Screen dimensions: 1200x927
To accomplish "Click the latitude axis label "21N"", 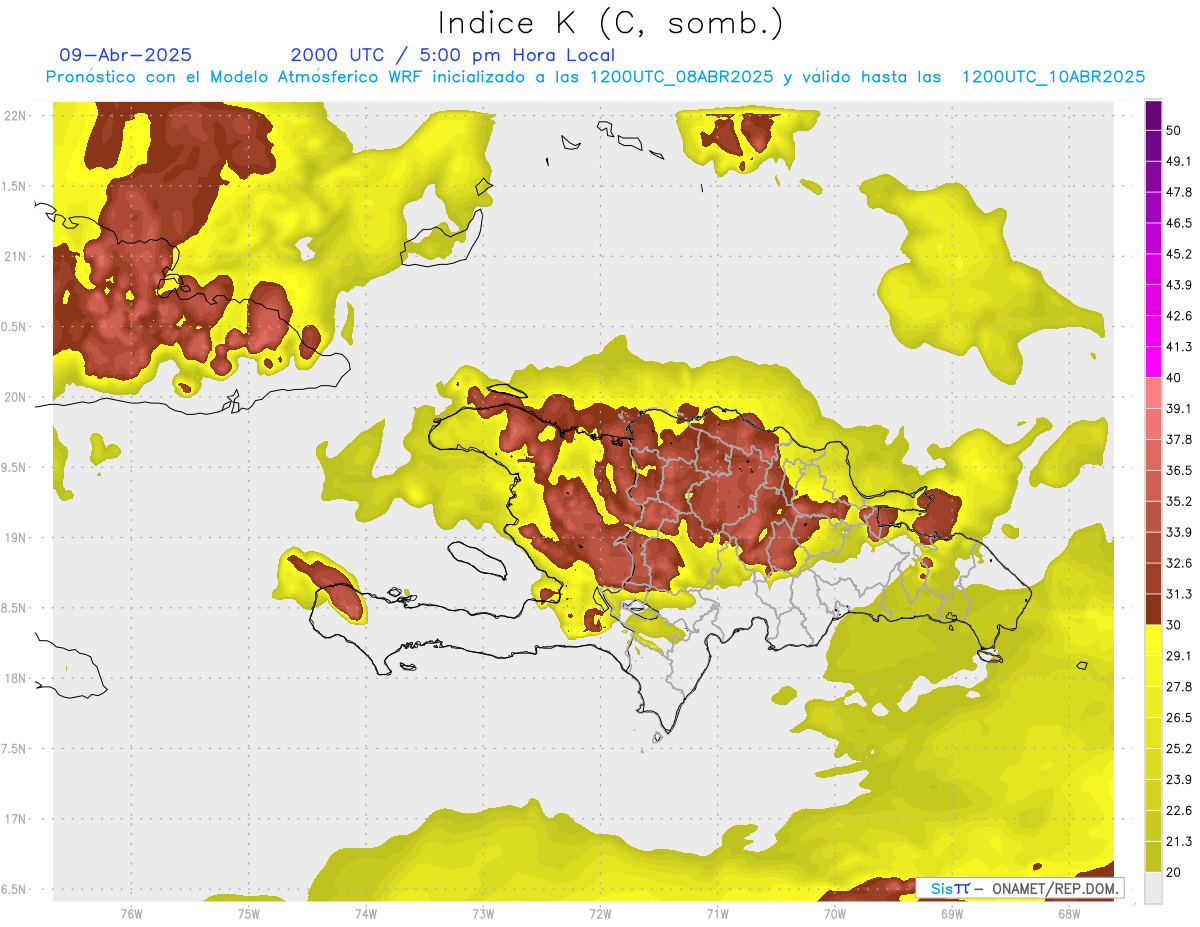I will coord(15,256).
